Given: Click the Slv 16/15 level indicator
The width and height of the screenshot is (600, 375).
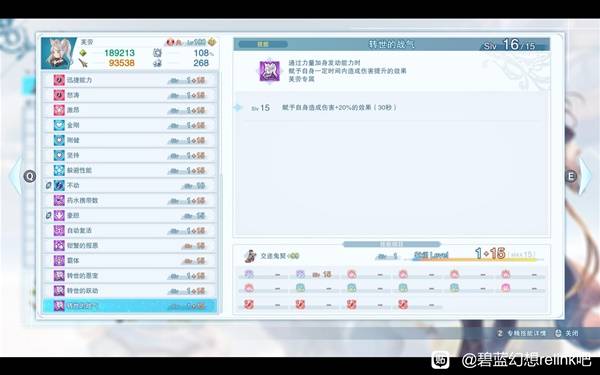Looking at the screenshot, I should coord(509,45).
